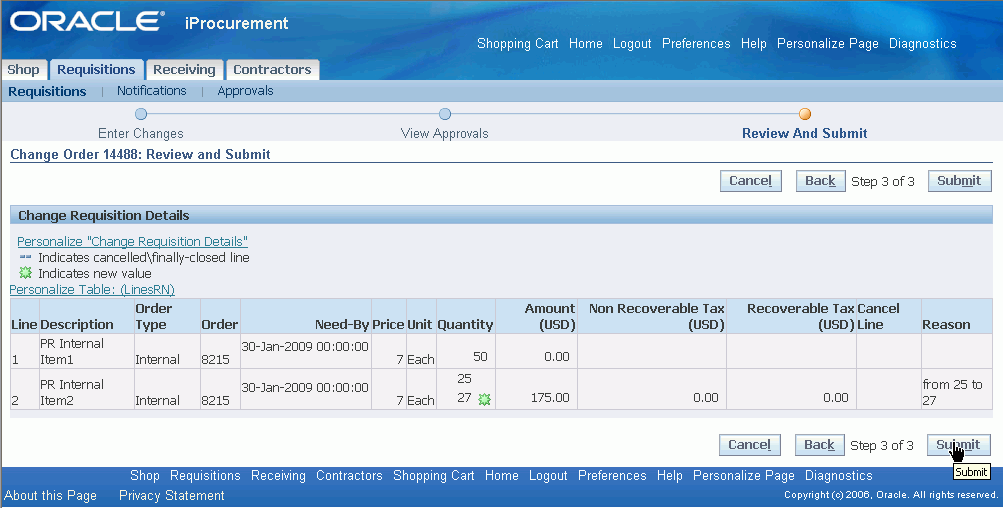This screenshot has height=508, width=1003.
Task: Click the top Submit button
Action: [959, 181]
